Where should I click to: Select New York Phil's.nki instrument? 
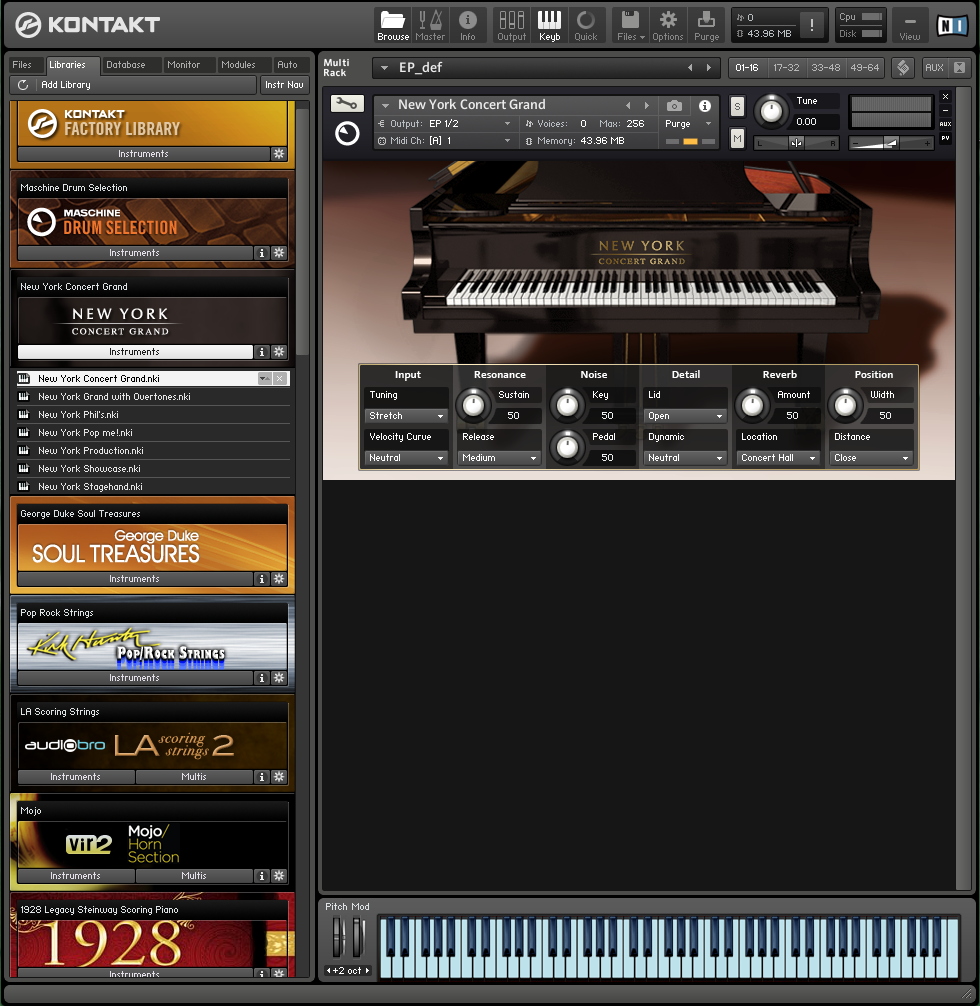point(153,414)
